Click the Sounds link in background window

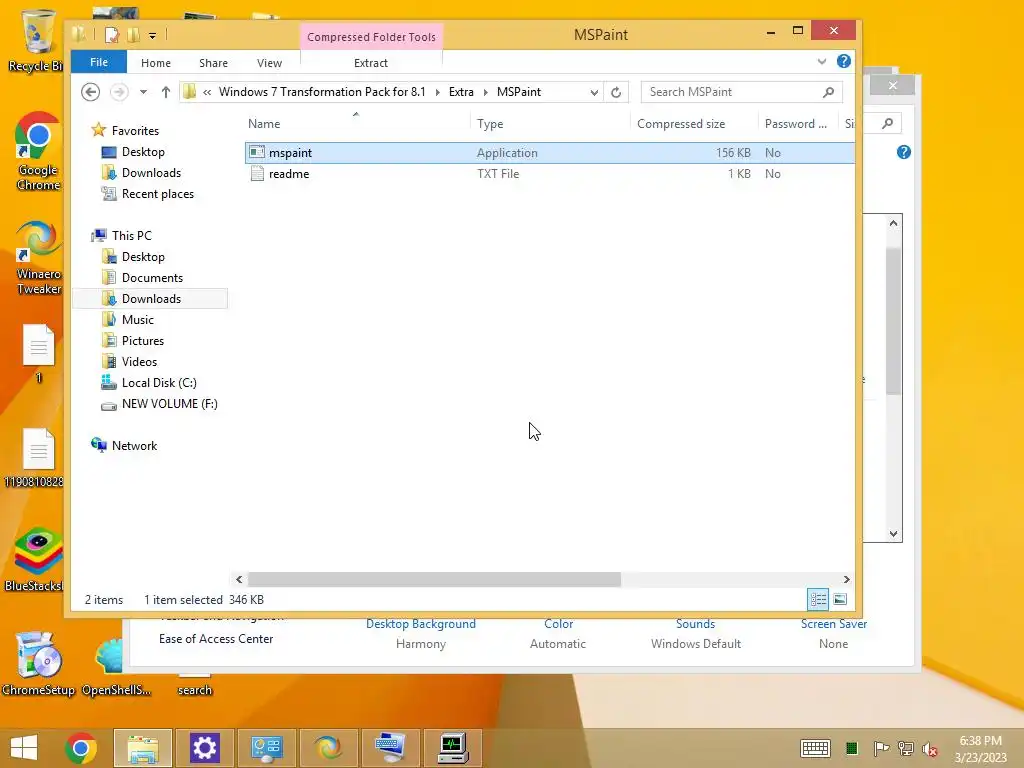[696, 624]
